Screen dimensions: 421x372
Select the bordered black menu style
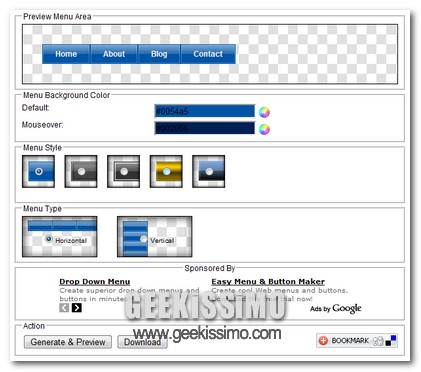[124, 171]
